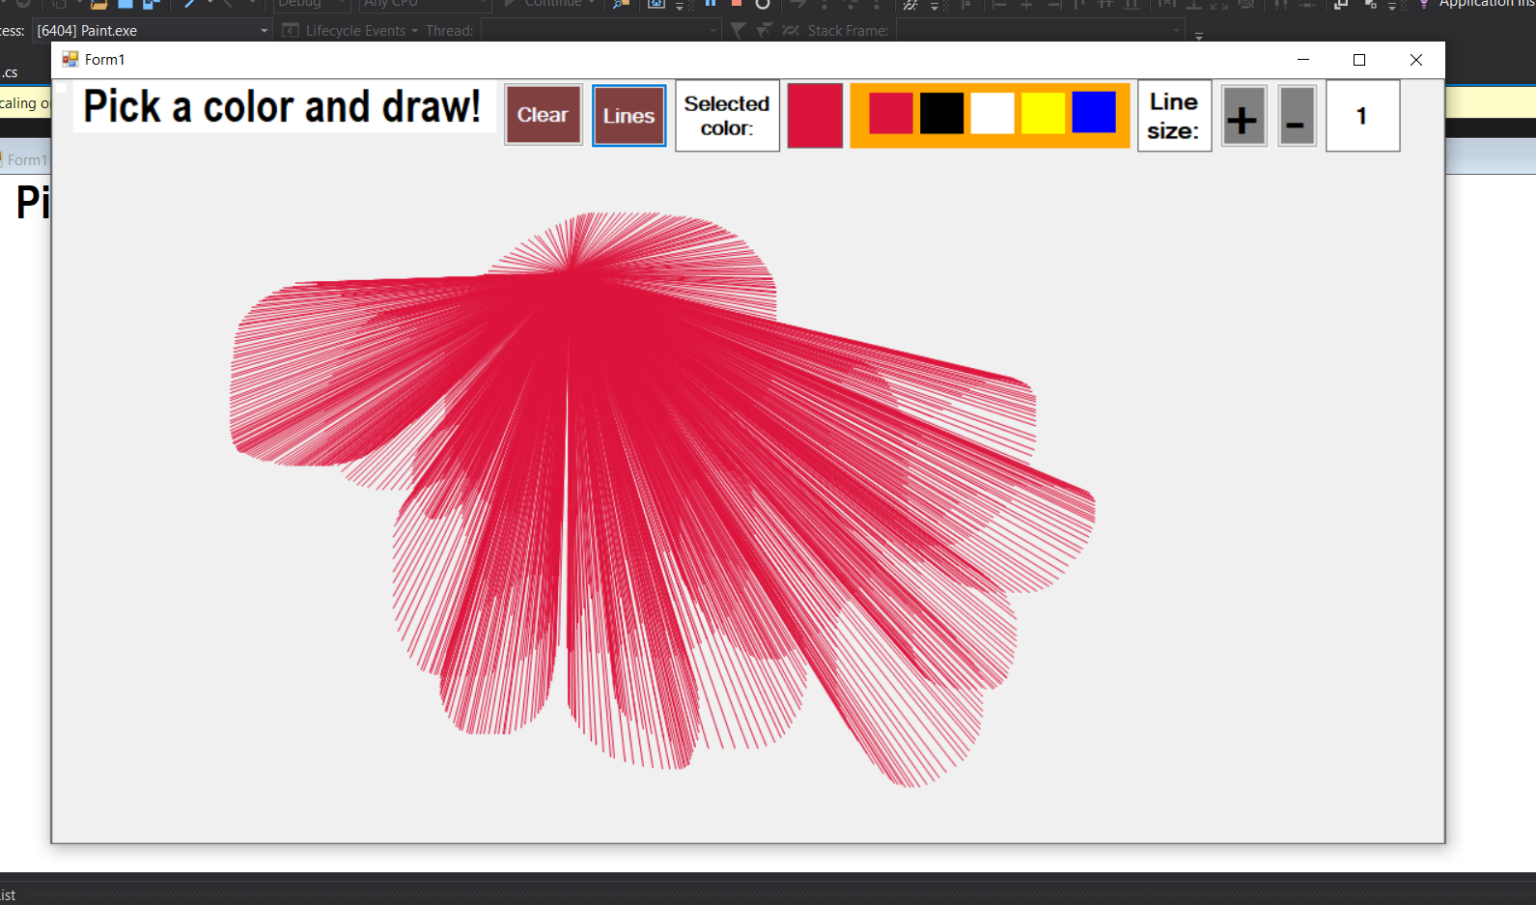Increase line size with the plus button

pyautogui.click(x=1243, y=117)
